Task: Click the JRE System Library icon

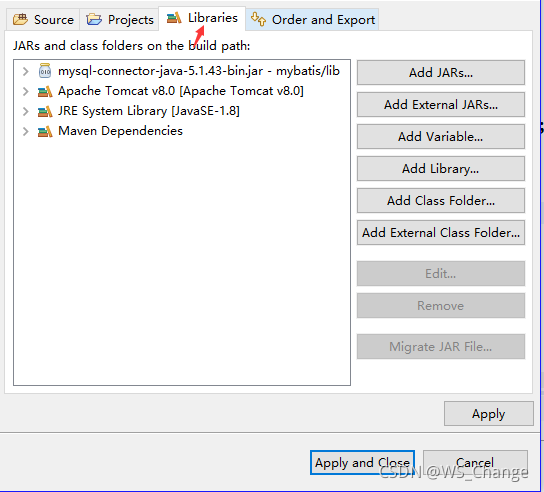Action: click(45, 111)
